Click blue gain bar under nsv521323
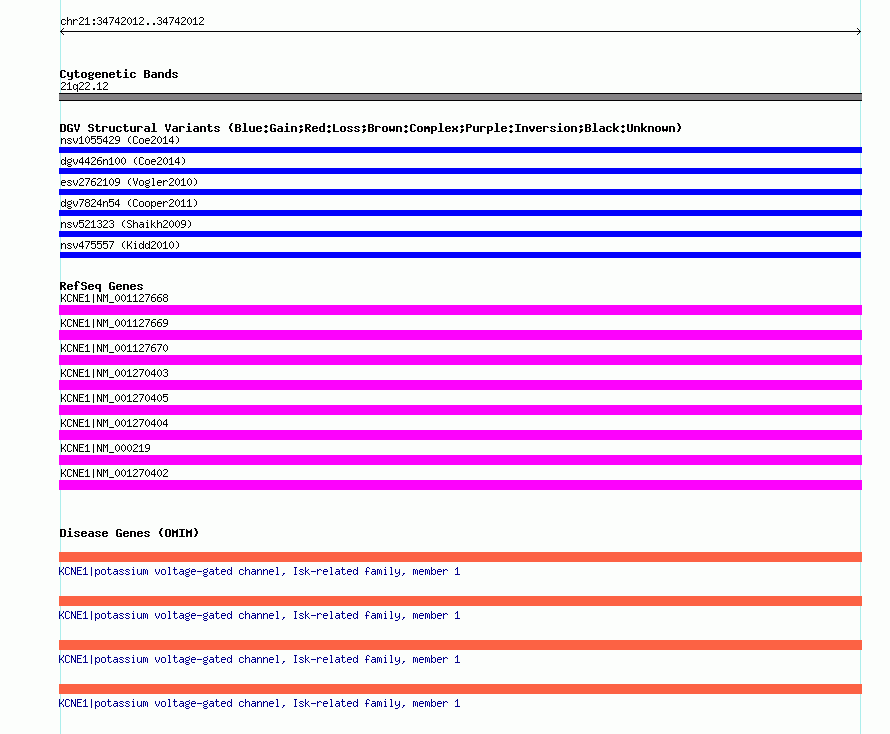890x734 pixels. pyautogui.click(x=460, y=234)
